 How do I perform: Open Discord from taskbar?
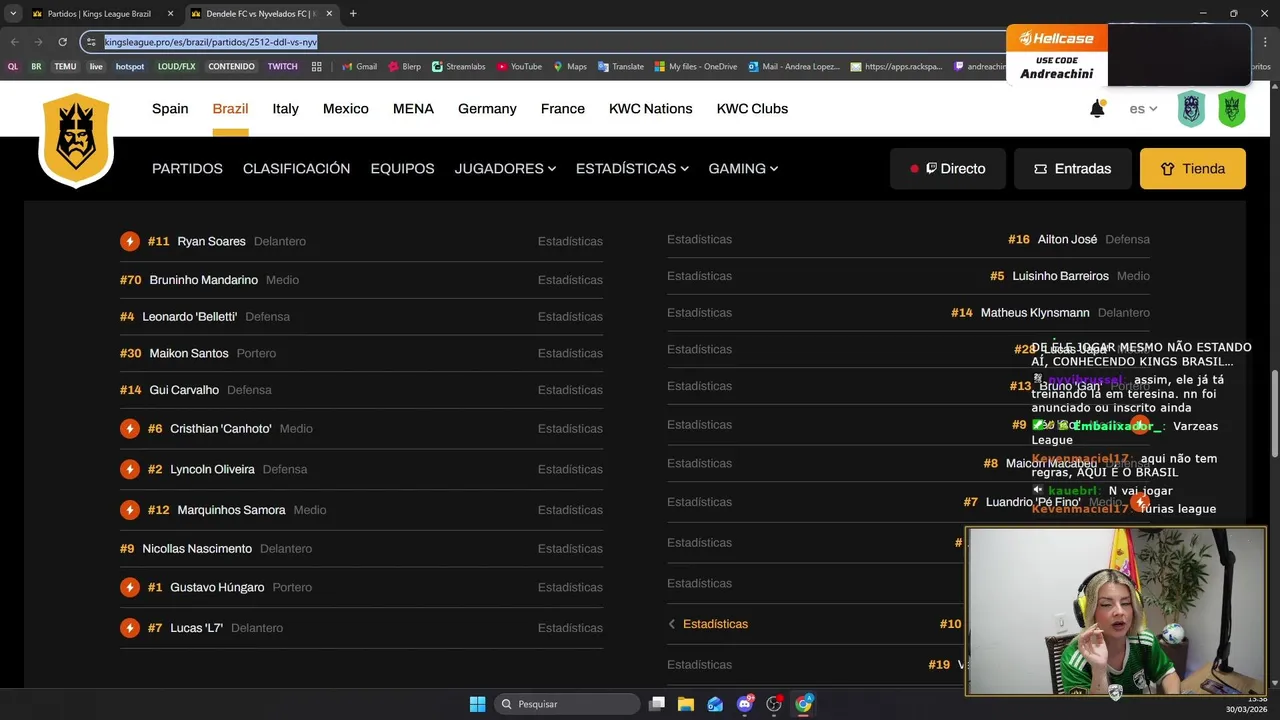744,704
